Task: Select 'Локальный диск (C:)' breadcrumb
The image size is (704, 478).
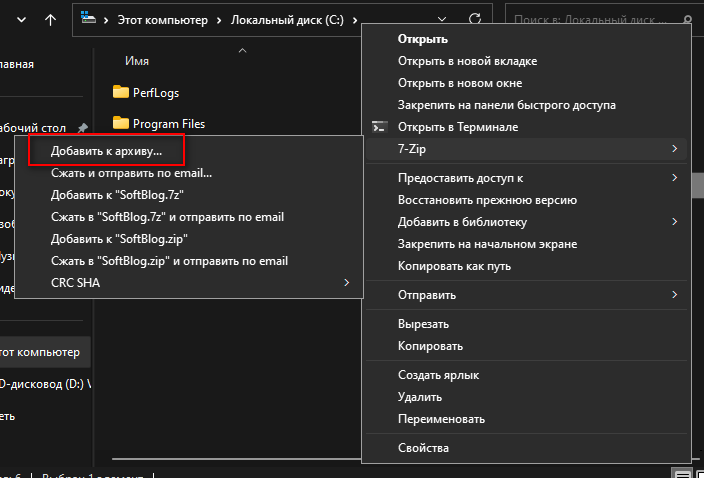Action: (287, 20)
